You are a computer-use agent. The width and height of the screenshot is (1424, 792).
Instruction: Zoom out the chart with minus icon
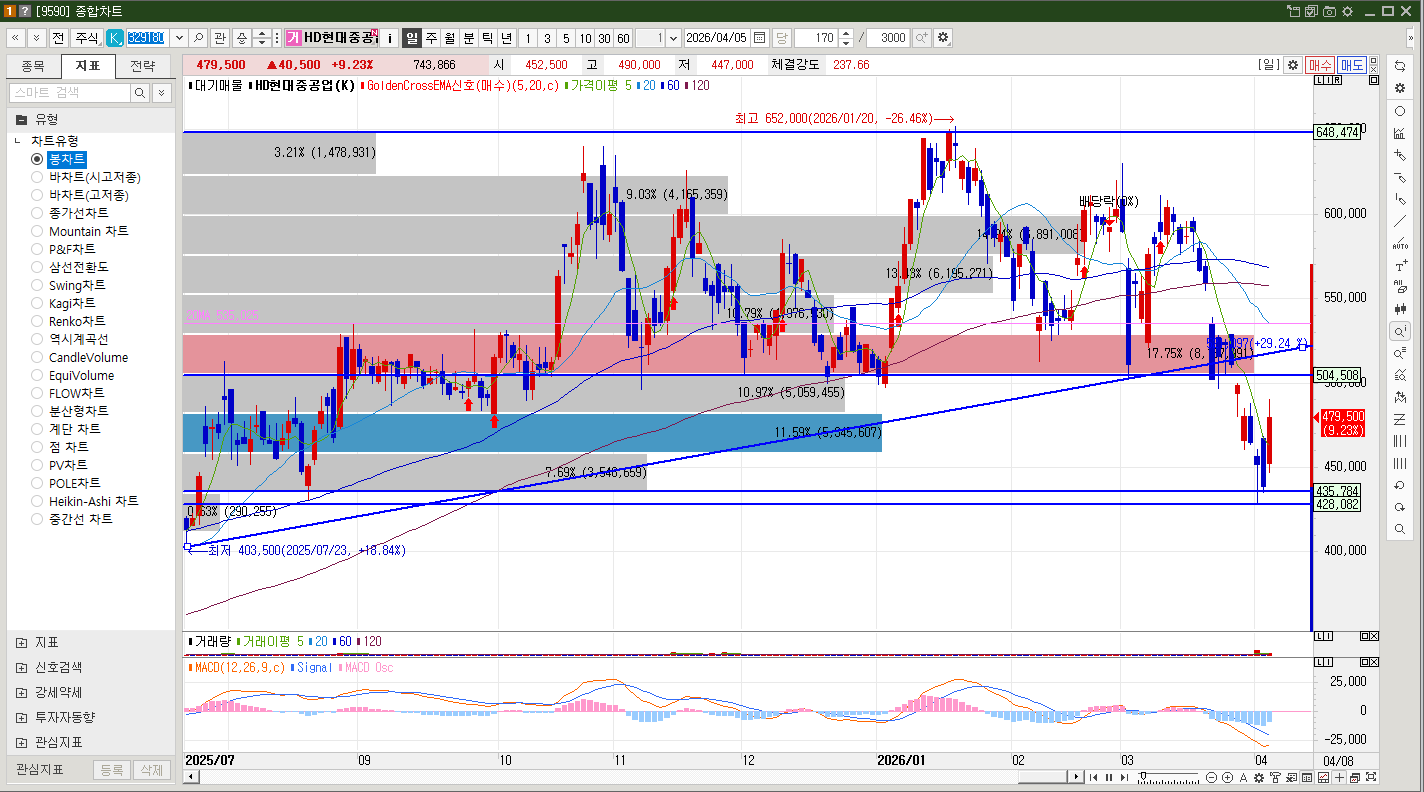click(x=1212, y=778)
